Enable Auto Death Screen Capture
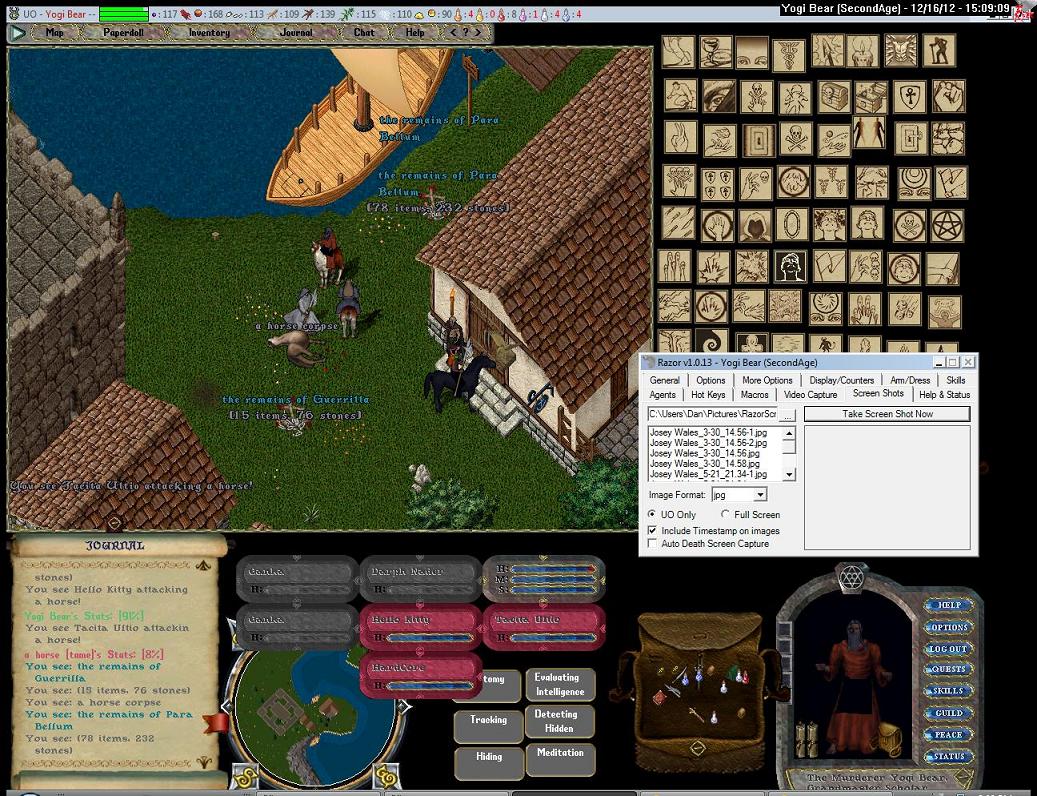This screenshot has height=796, width=1037. (x=653, y=544)
